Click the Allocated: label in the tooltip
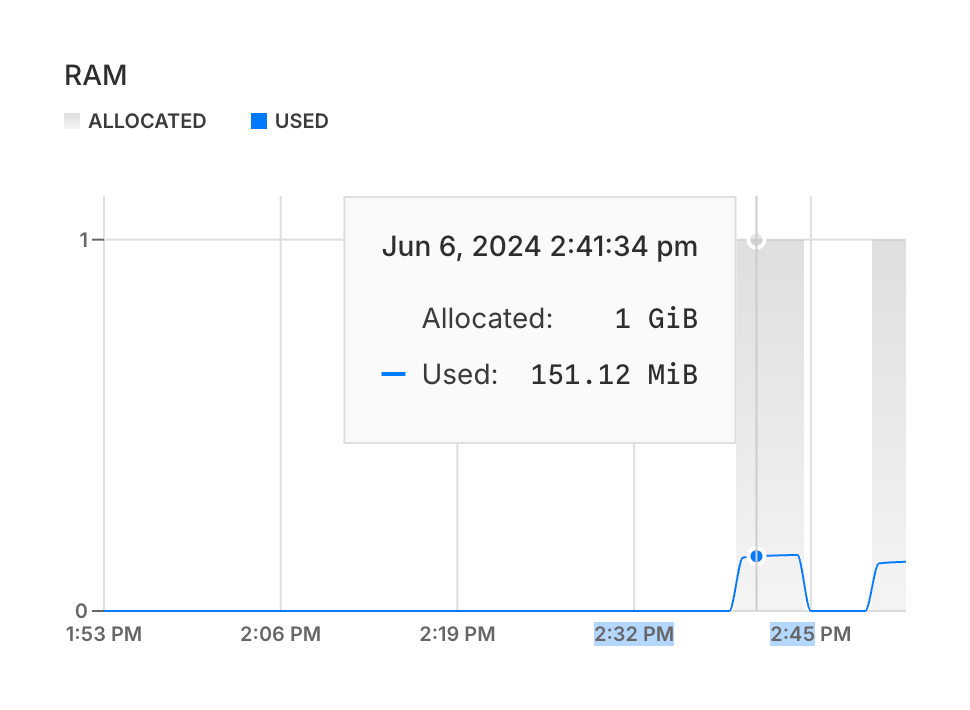 click(487, 319)
